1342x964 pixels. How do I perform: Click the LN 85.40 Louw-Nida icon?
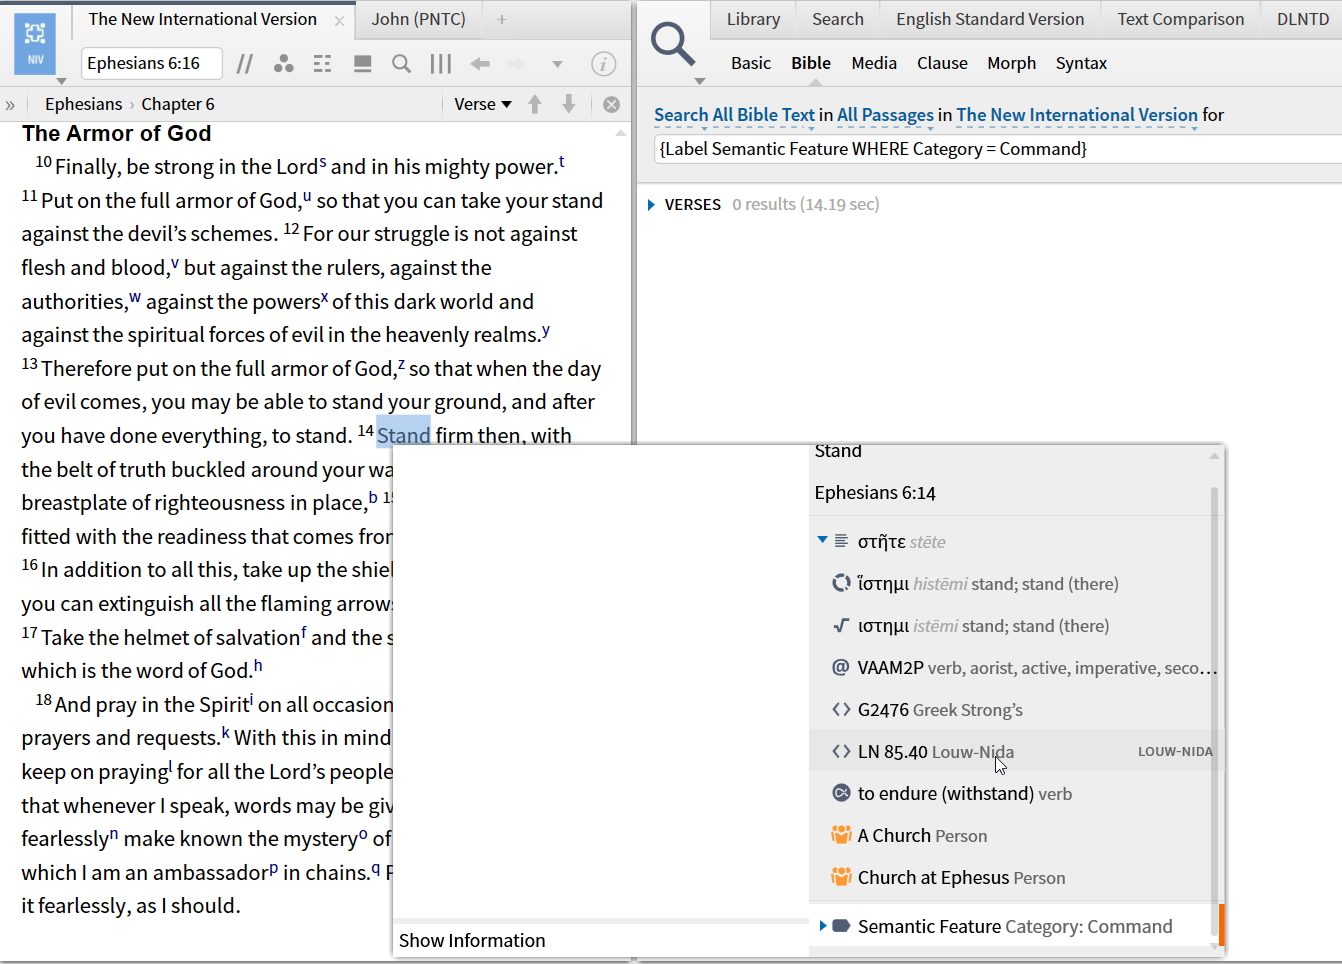point(841,752)
